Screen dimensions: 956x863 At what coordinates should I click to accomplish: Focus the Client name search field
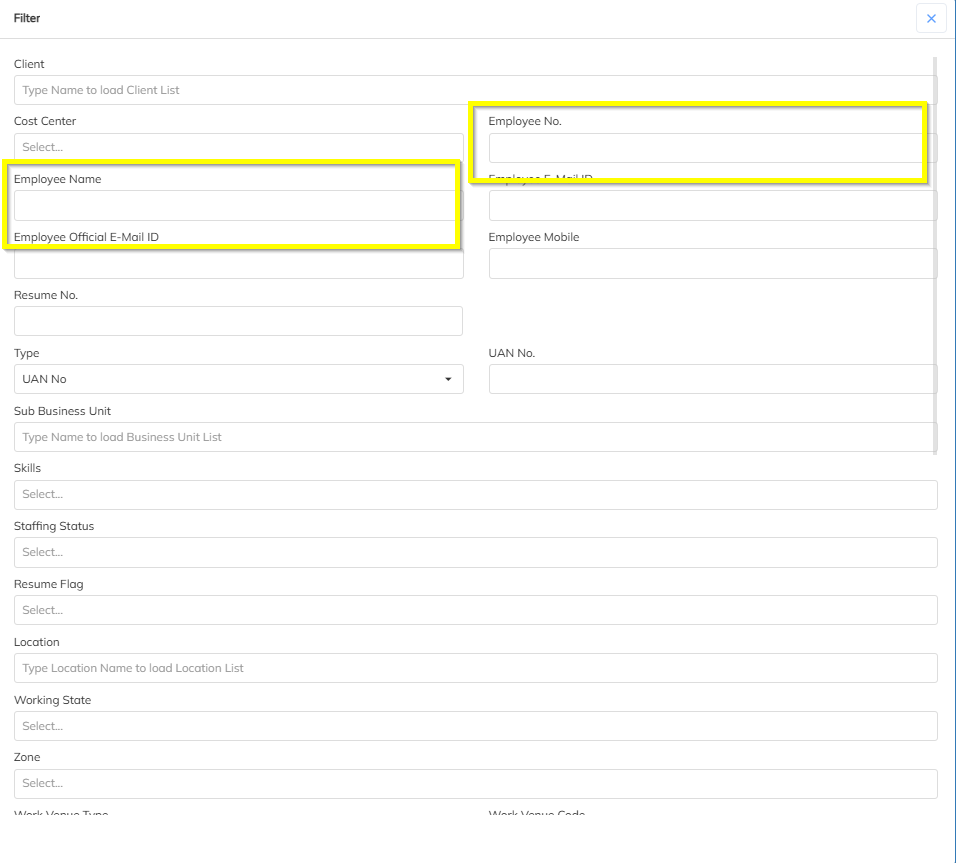click(475, 90)
